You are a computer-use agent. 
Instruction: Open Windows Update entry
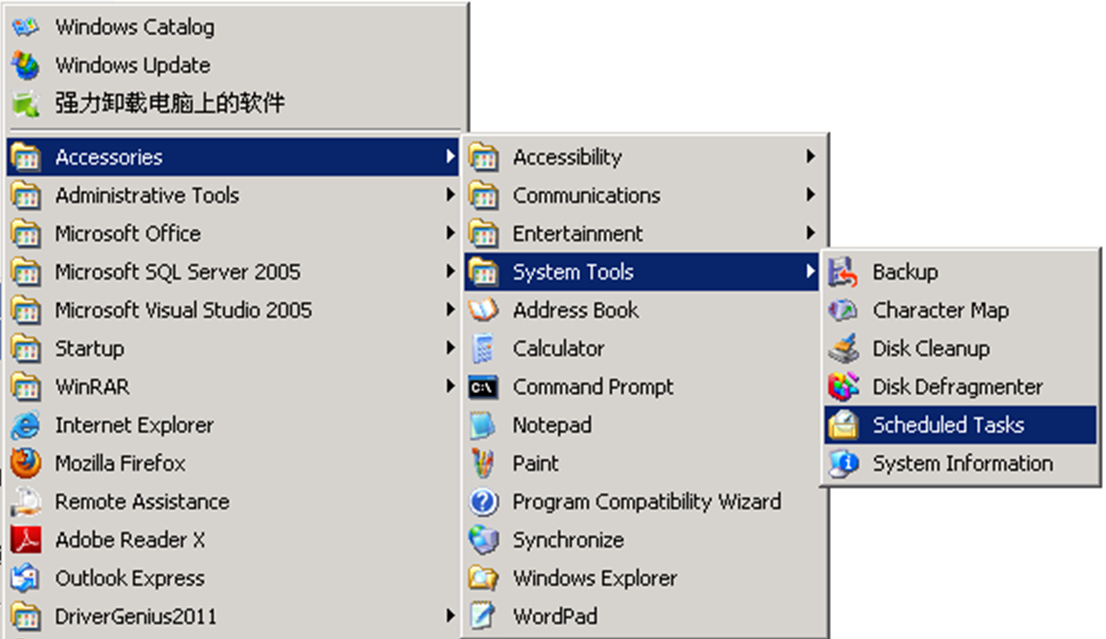233,66
